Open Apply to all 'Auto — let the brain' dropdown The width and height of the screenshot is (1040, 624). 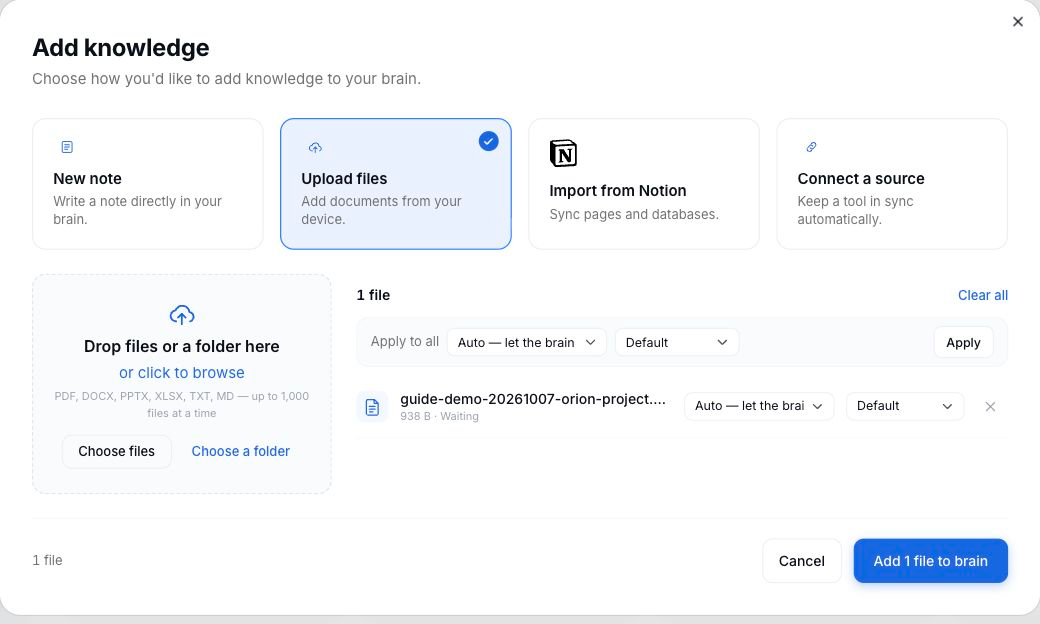click(x=527, y=342)
